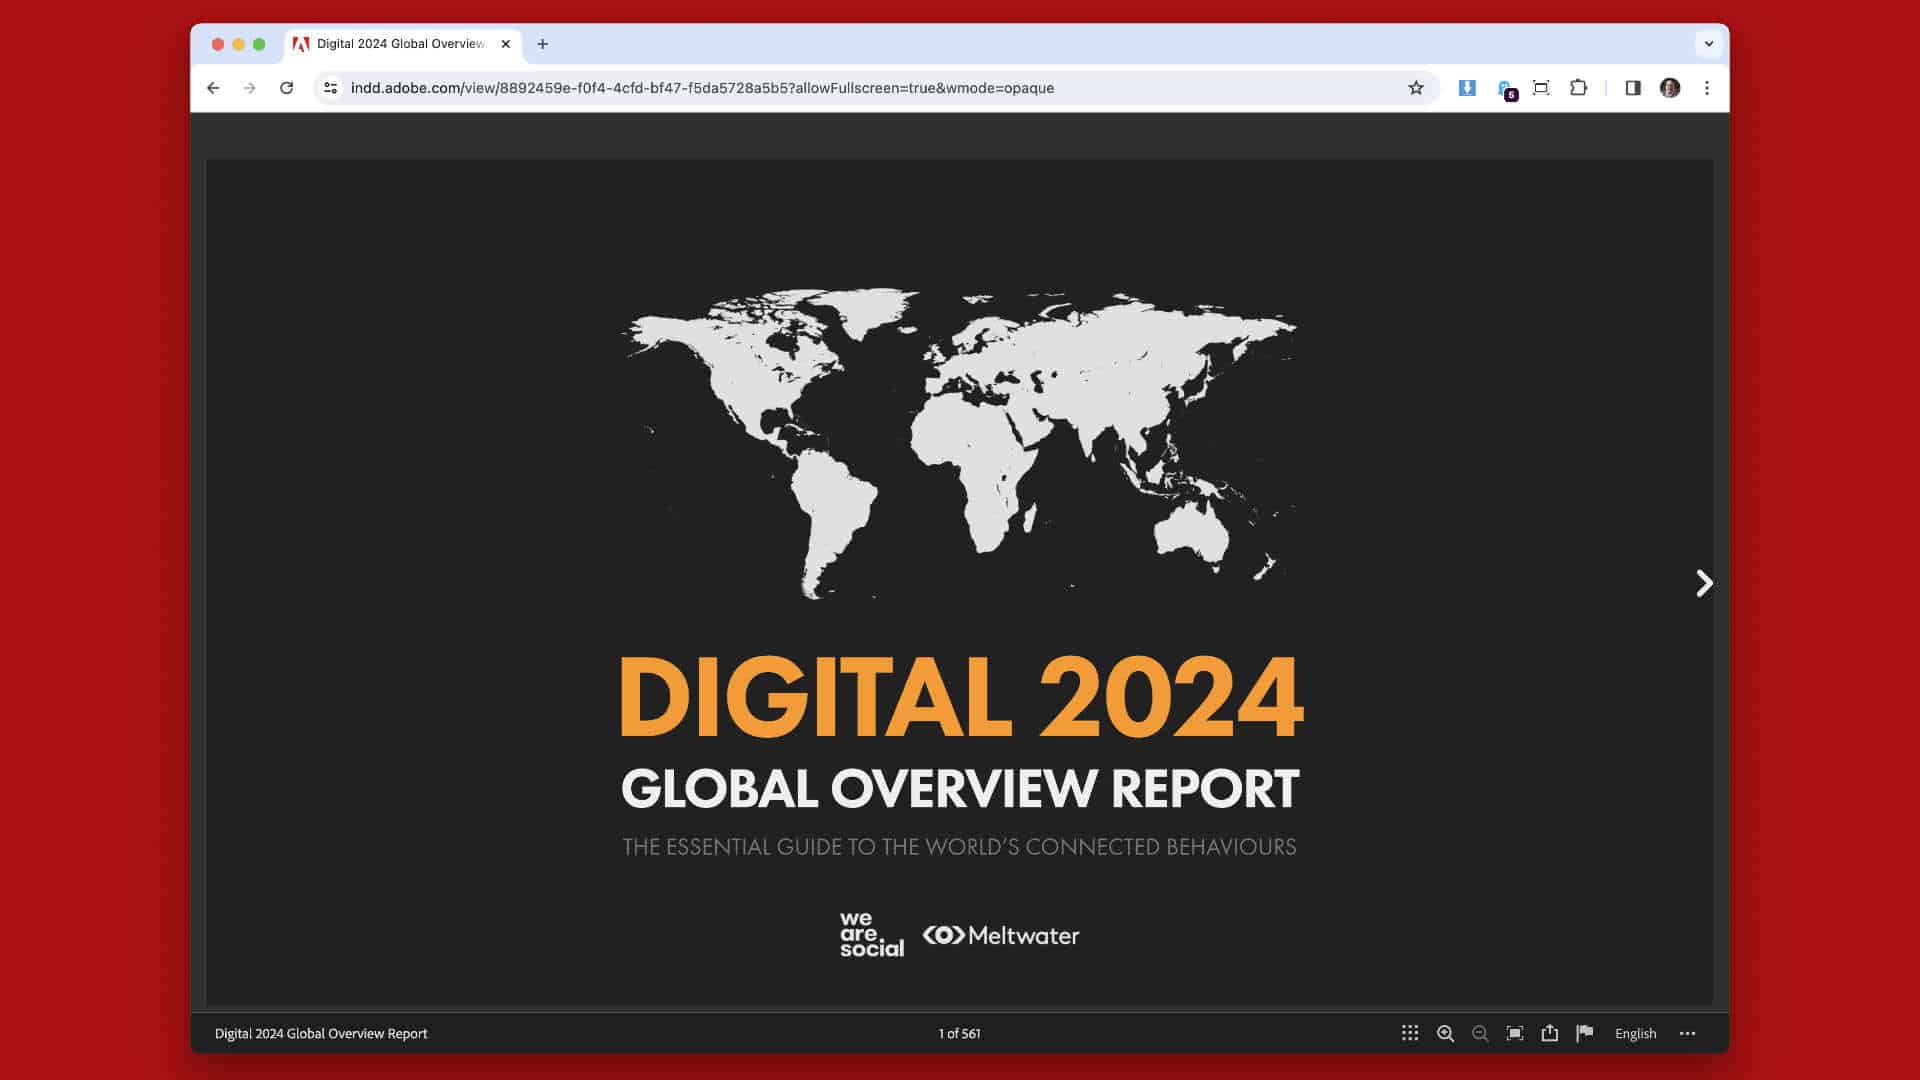Zoom out of the report page

click(1480, 1033)
